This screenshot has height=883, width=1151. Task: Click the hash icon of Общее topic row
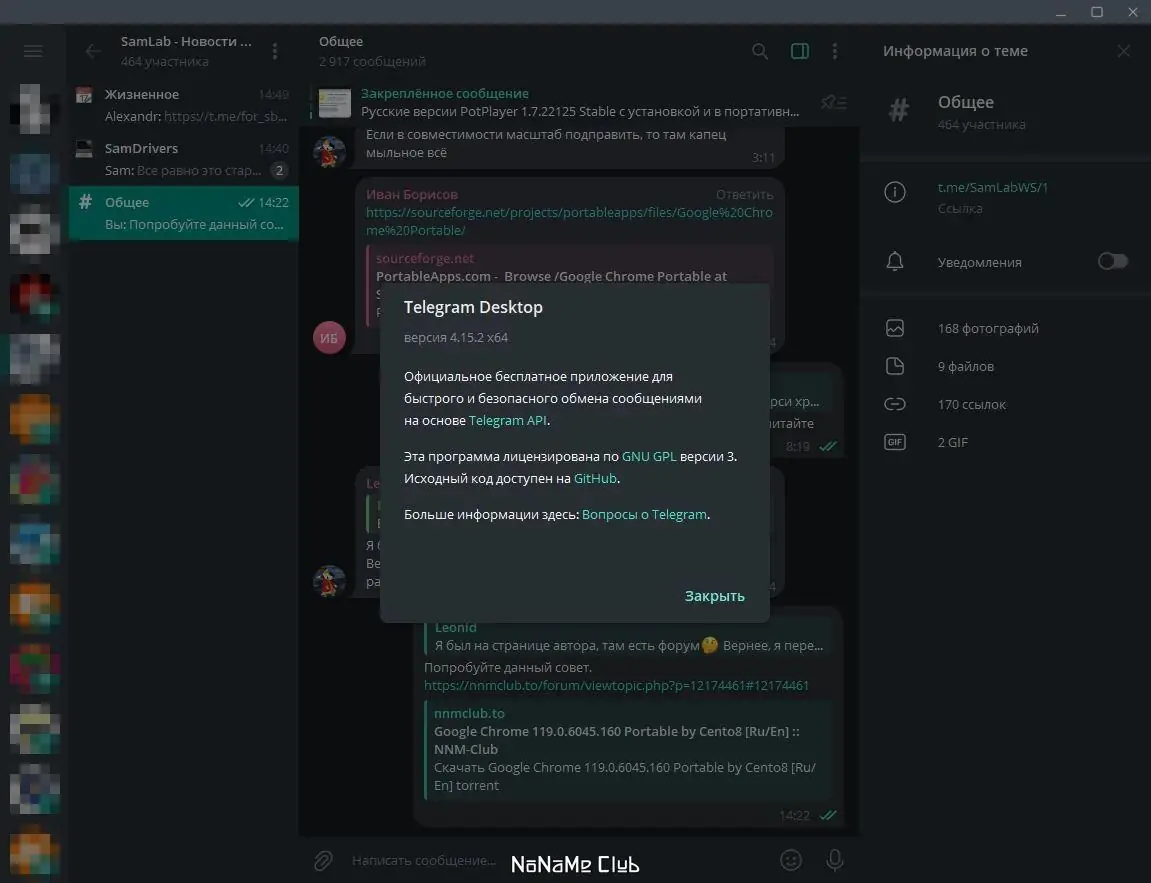[85, 201]
